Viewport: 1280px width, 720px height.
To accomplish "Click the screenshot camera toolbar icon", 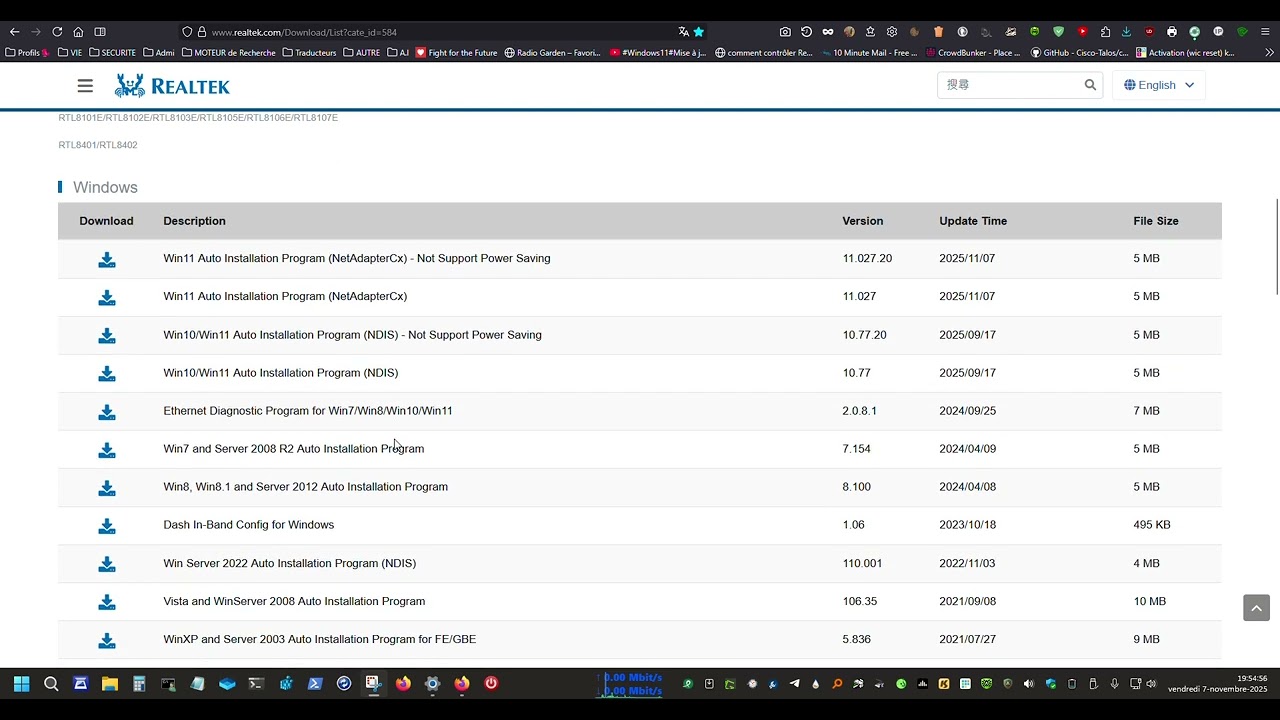I will pyautogui.click(x=785, y=32).
